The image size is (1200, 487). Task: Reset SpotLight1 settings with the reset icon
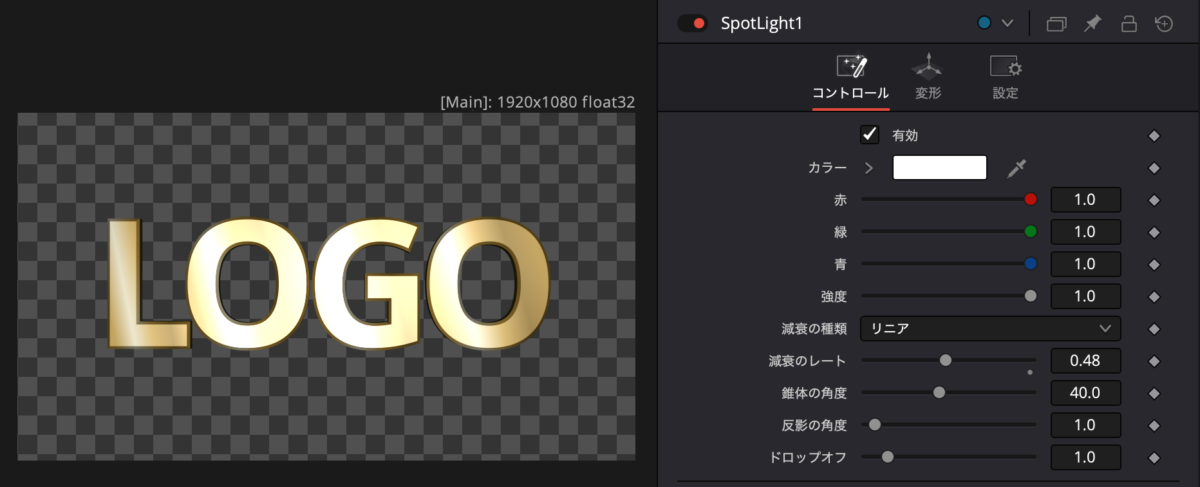[1164, 23]
